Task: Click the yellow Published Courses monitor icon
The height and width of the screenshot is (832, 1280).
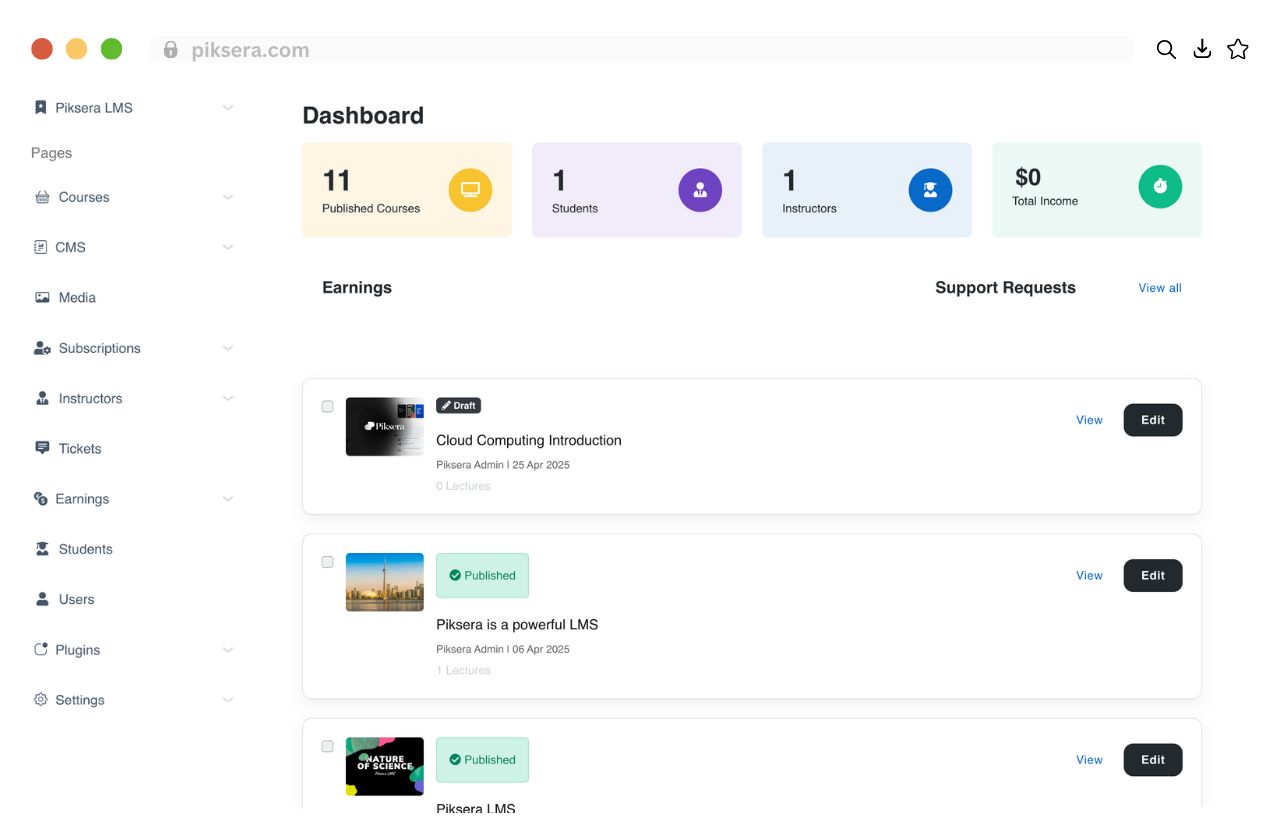Action: [x=470, y=190]
